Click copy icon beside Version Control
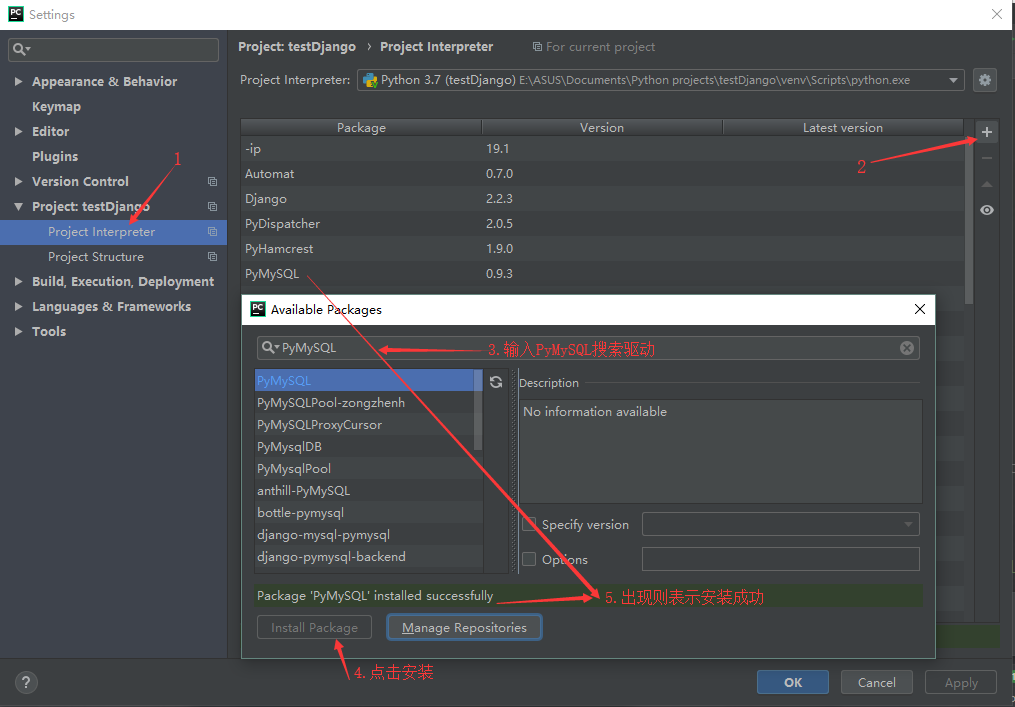Viewport: 1015px width, 707px height. point(212,182)
